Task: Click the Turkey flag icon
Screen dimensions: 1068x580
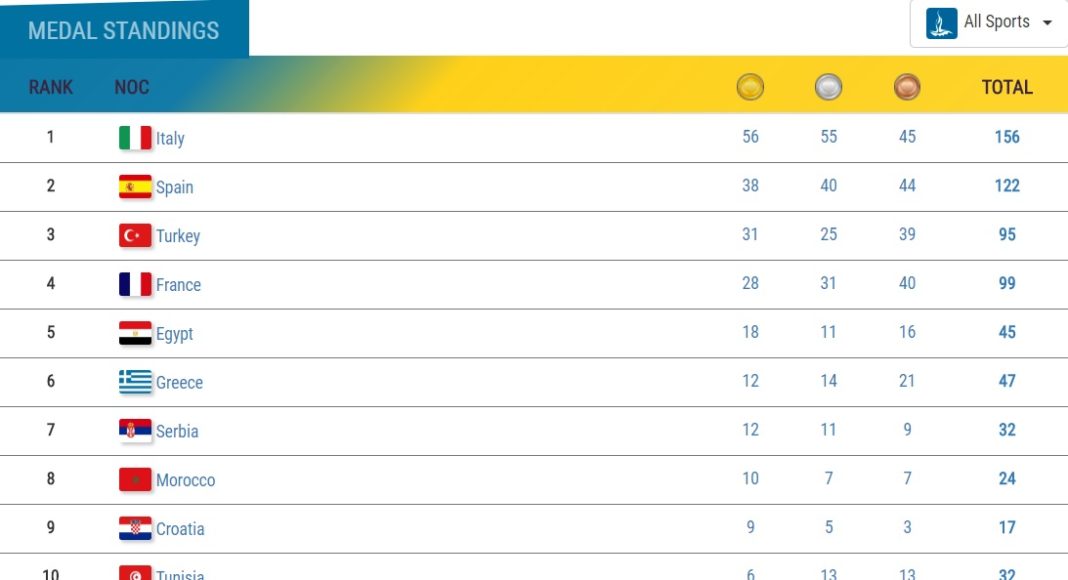Action: pos(135,236)
